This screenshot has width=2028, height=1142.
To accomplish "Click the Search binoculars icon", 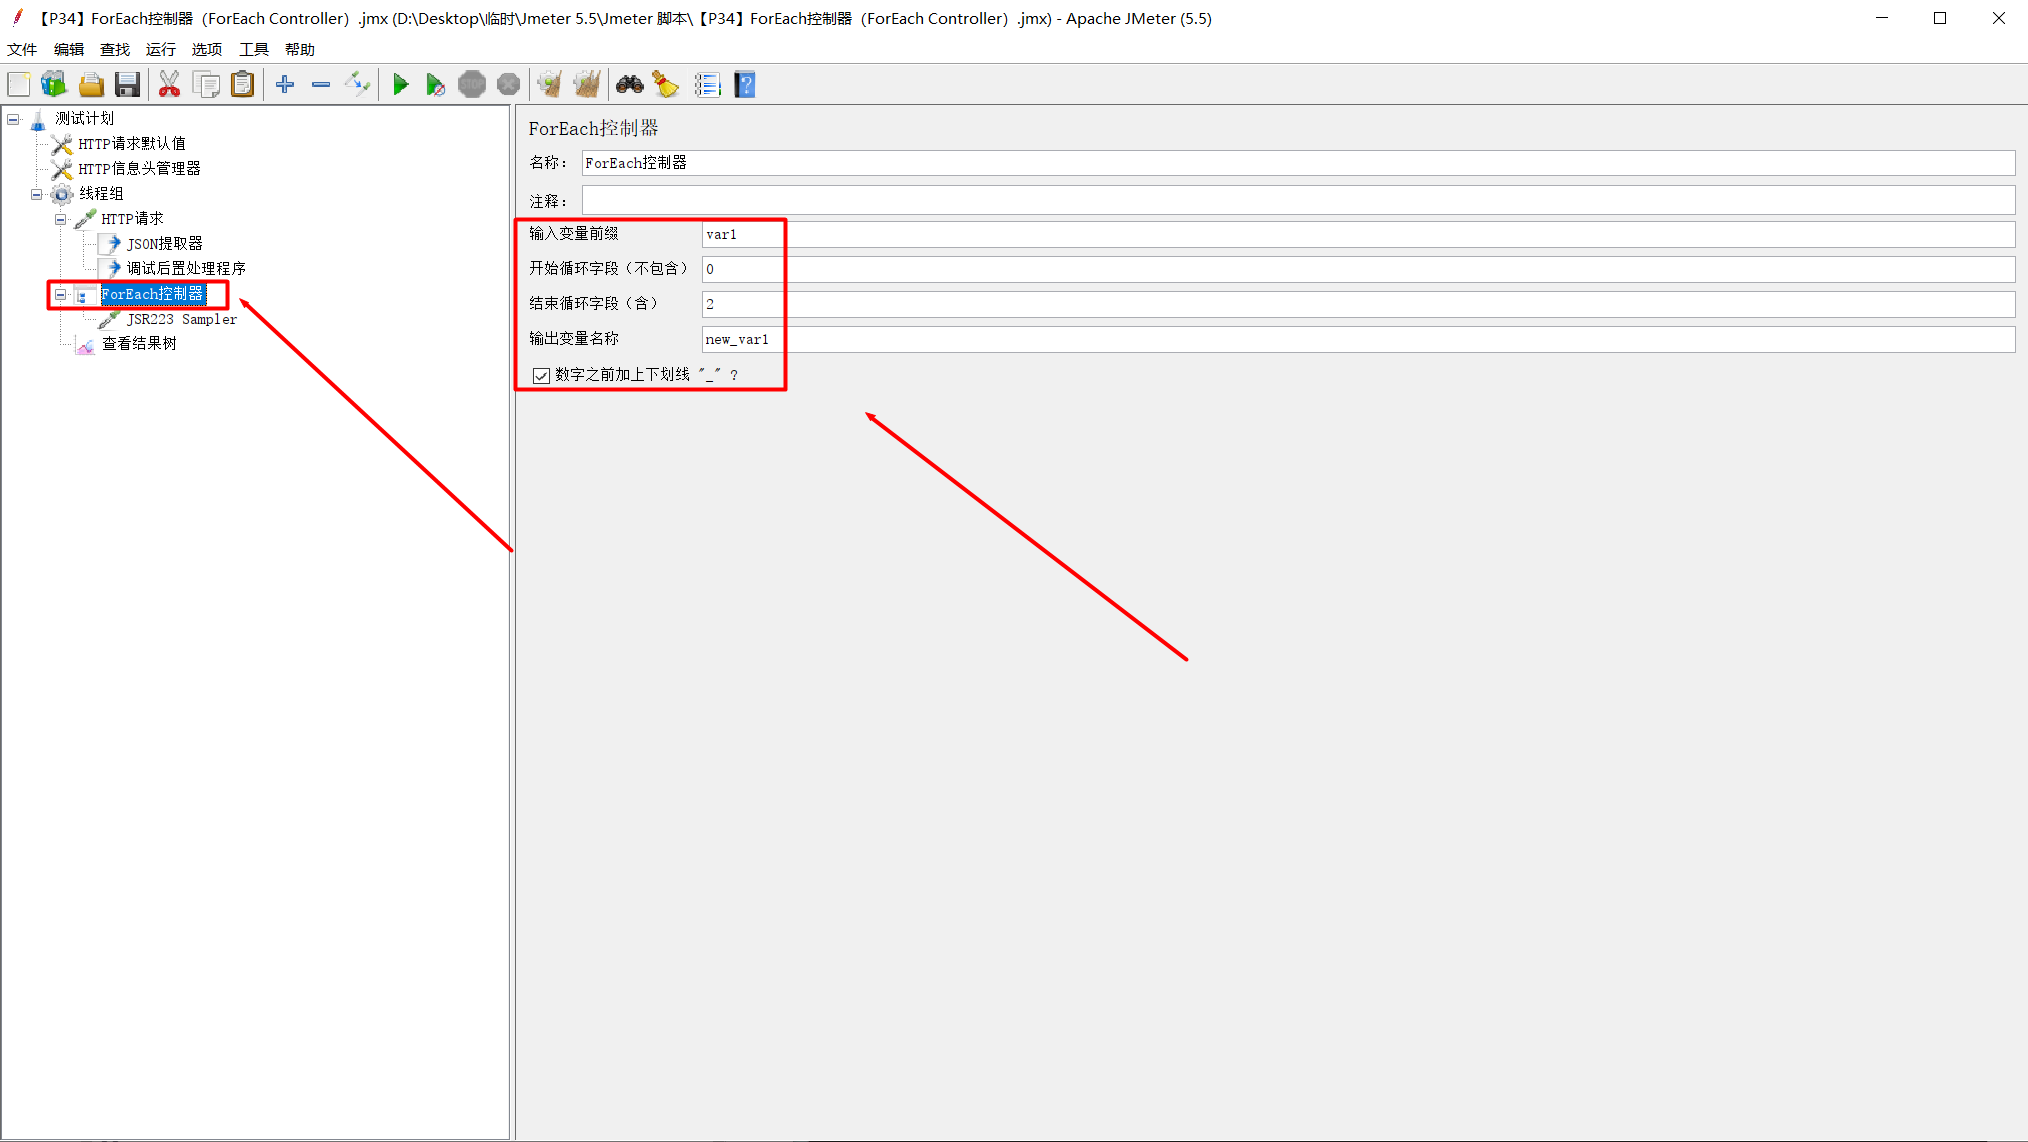I will (629, 85).
